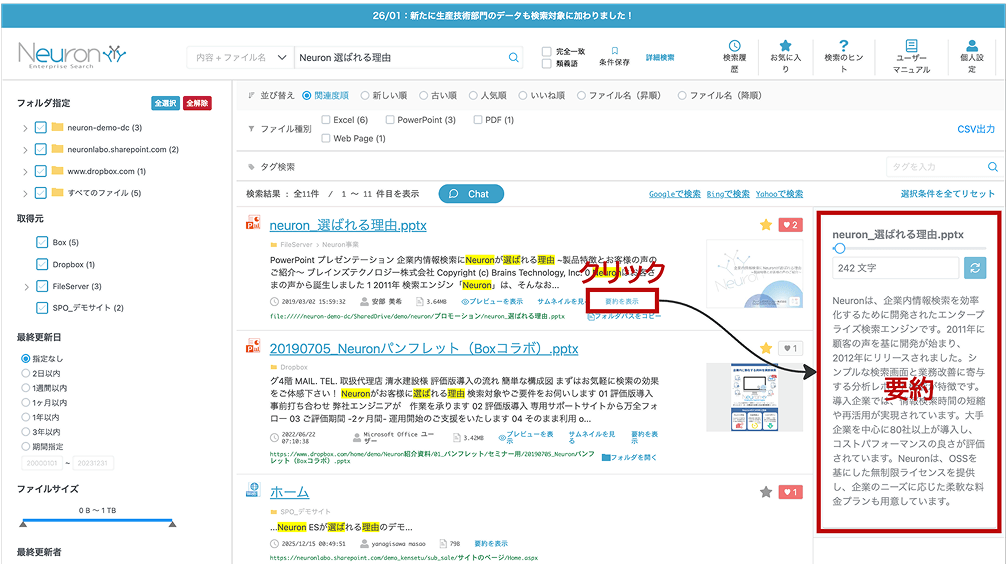
Task: Click the search magnifier icon
Action: [x=513, y=57]
